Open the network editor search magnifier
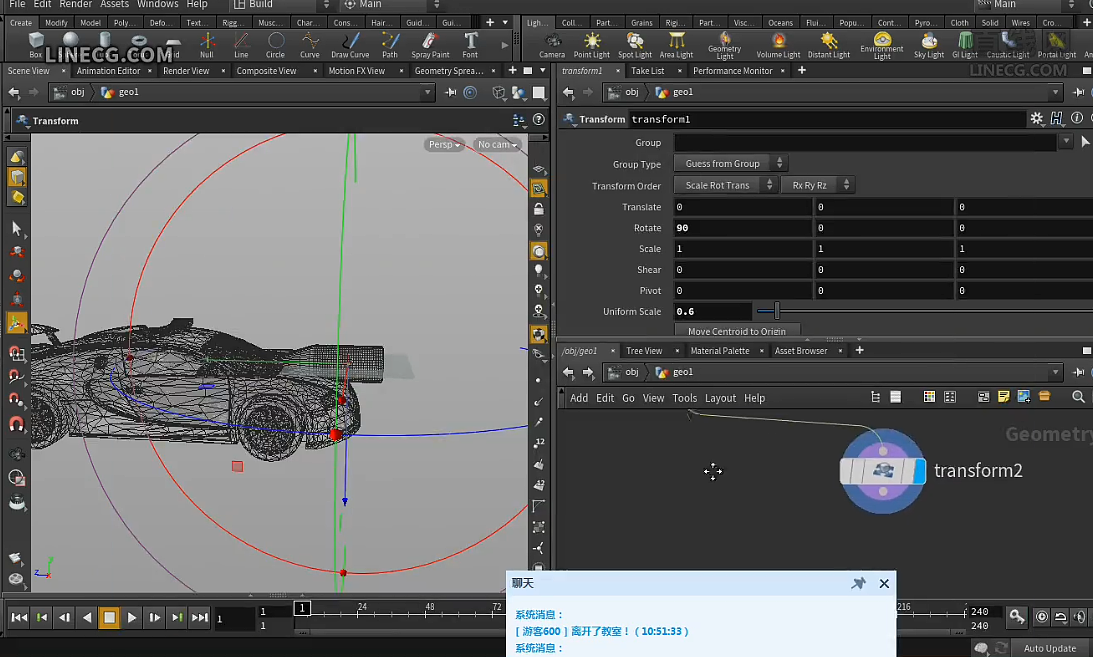The image size is (1093, 657). (1078, 397)
